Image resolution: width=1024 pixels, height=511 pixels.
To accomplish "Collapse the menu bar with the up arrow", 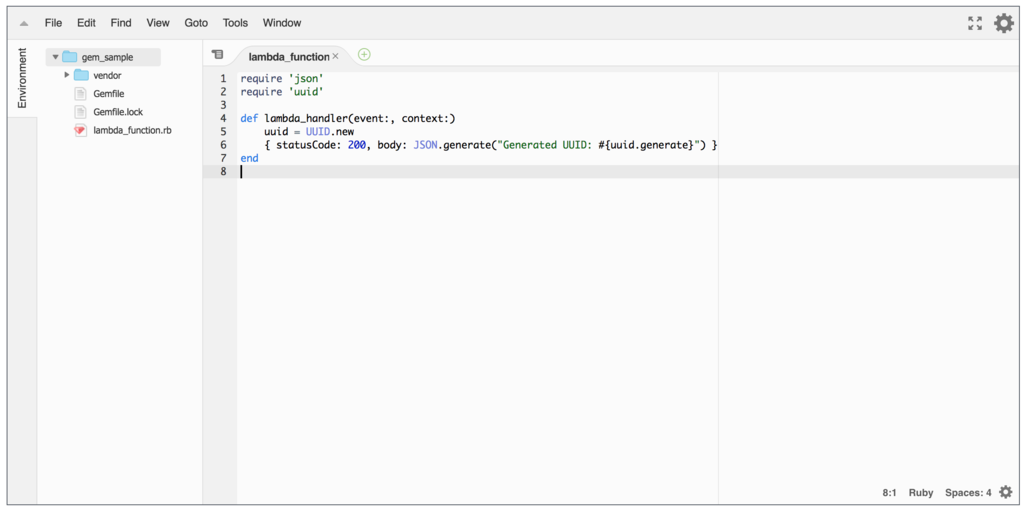I will pyautogui.click(x=24, y=23).
